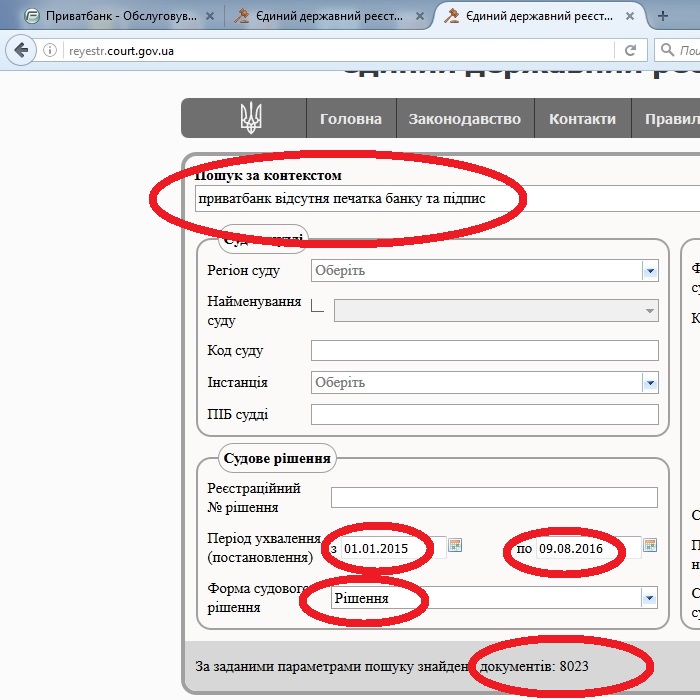The width and height of the screenshot is (700, 700).
Task: Click the документів: 8023 results text
Action: (534, 666)
